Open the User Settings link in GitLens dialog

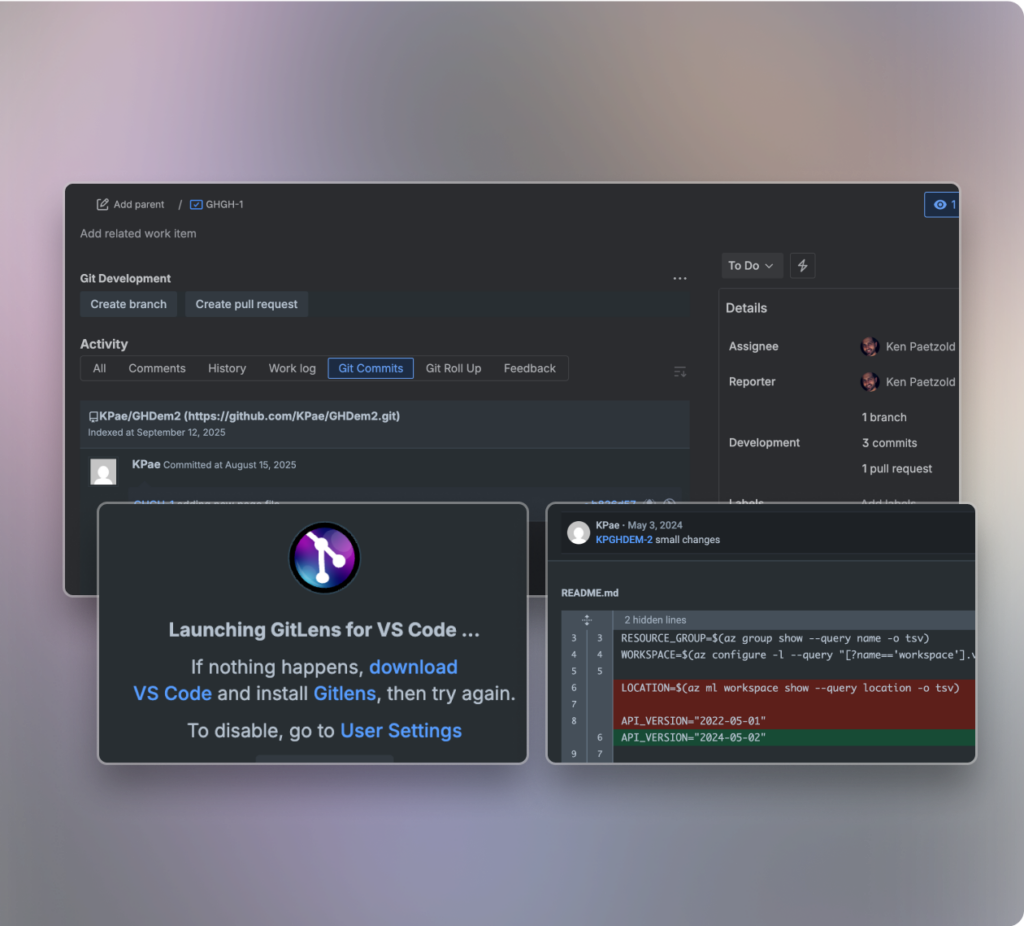400,730
